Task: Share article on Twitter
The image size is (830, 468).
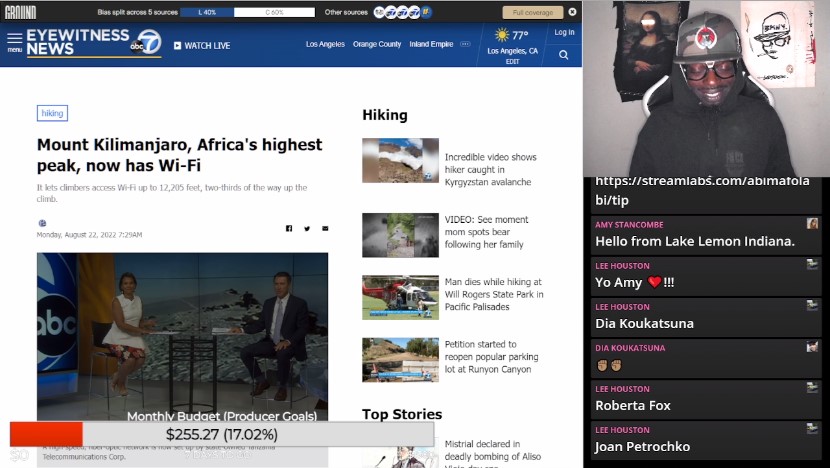Action: (307, 228)
